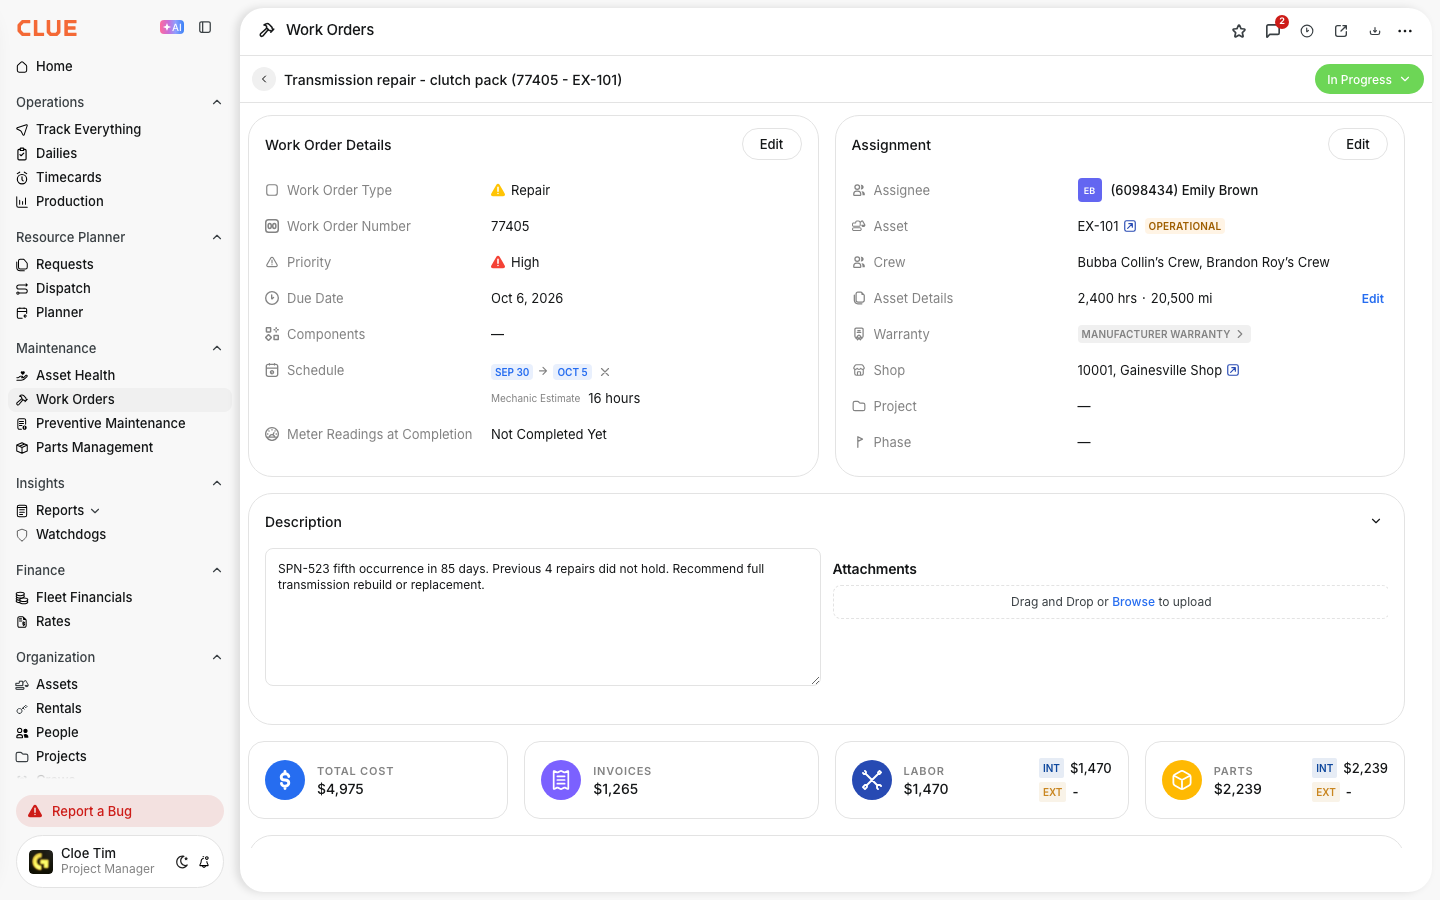This screenshot has width=1440, height=900.
Task: Open Gainesville Shop external link icon
Action: [x=1233, y=370]
